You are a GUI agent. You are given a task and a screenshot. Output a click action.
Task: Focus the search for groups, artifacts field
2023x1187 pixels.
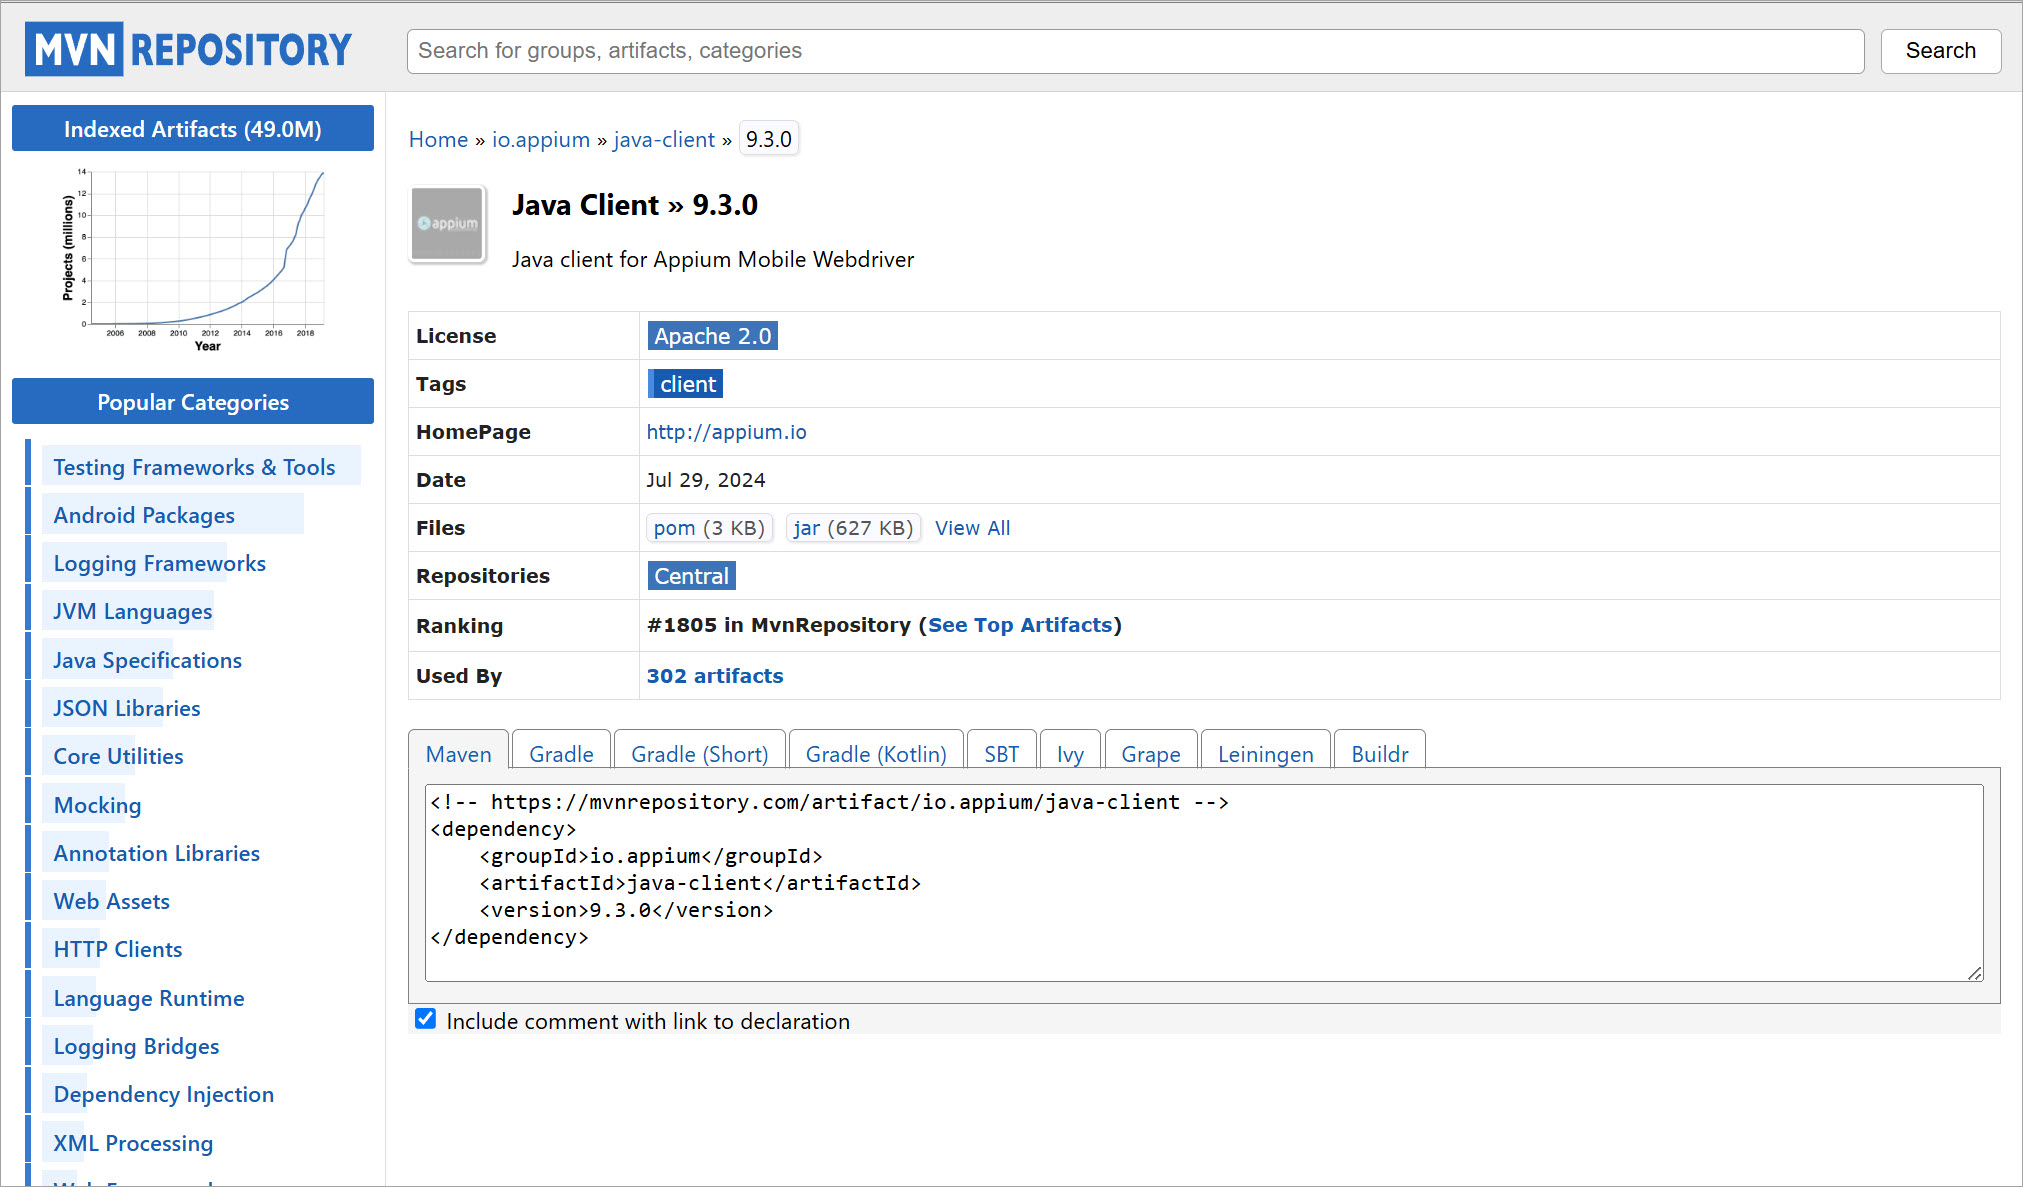[x=1135, y=51]
